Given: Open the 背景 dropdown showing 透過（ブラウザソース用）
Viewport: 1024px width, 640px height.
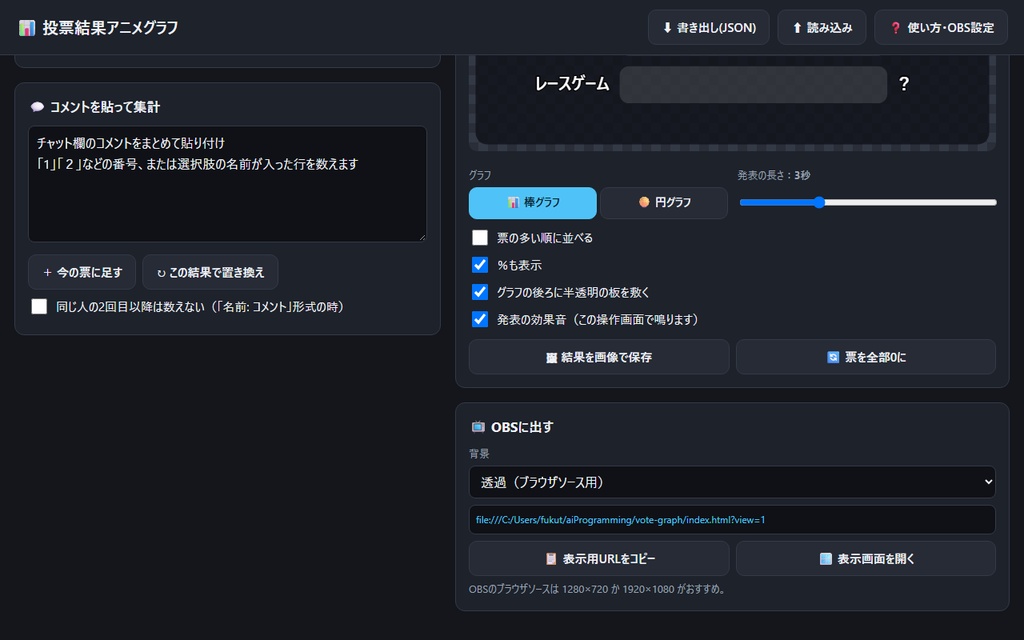Looking at the screenshot, I should pyautogui.click(x=732, y=482).
